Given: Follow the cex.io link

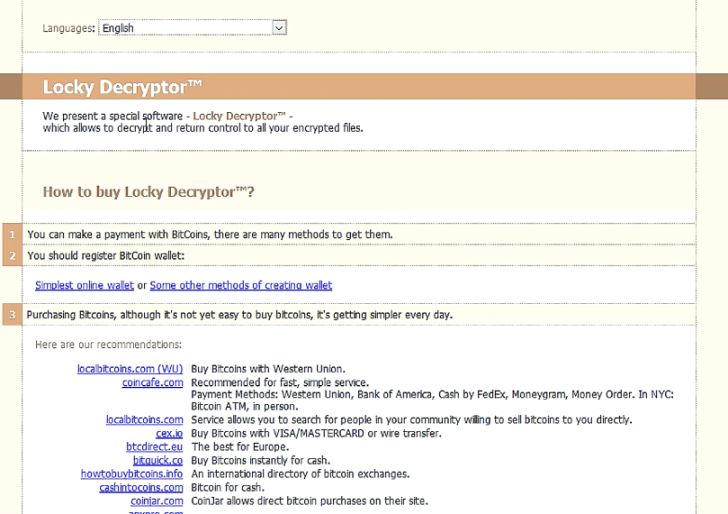Looking at the screenshot, I should (169, 433).
